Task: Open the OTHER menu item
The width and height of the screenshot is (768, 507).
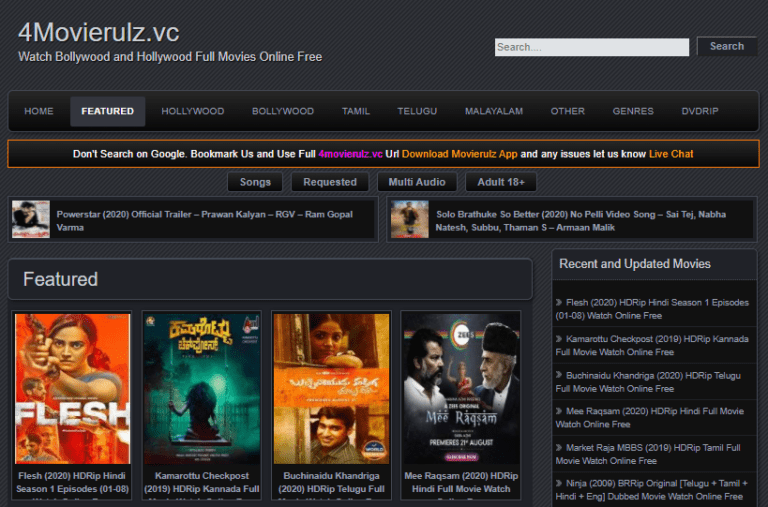Action: point(567,111)
